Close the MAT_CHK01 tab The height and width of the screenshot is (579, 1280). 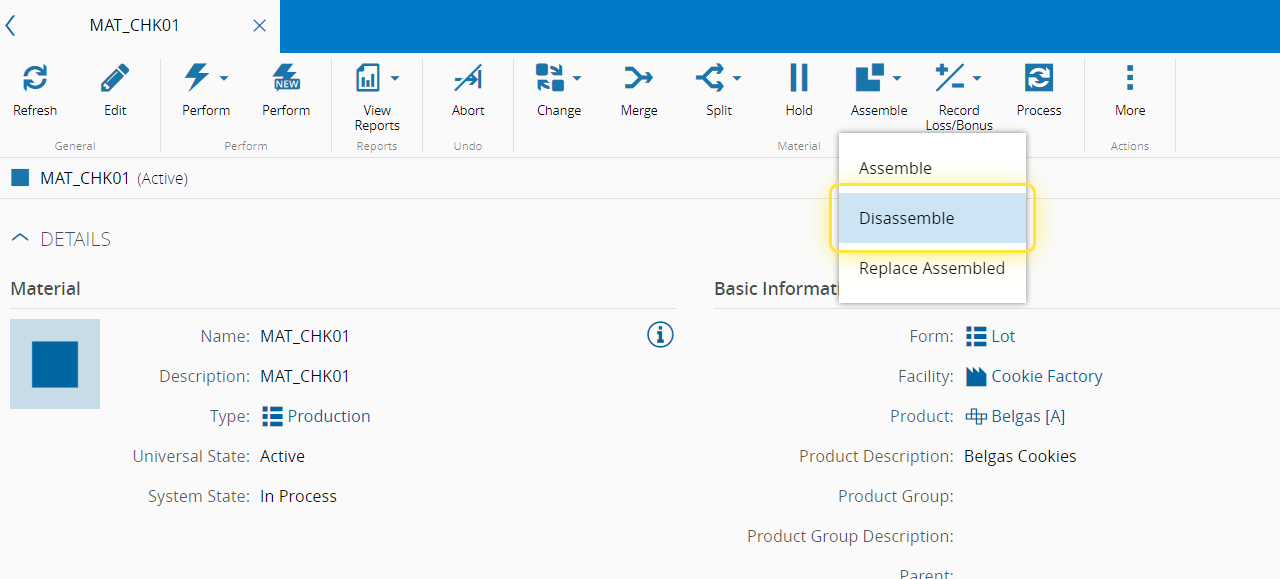pos(259,26)
